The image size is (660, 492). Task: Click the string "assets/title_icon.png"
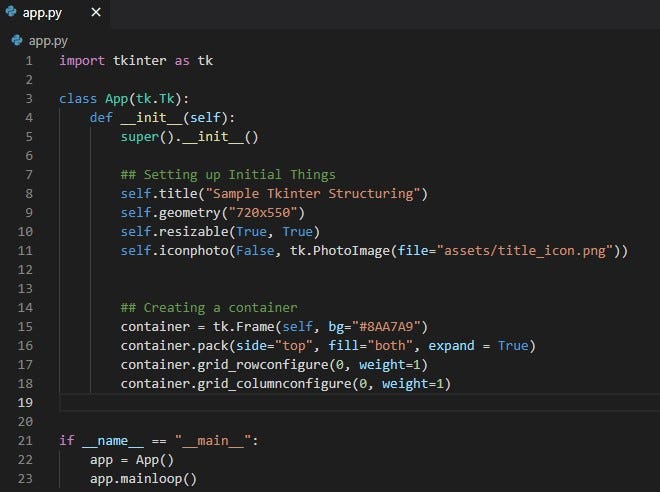525,251
